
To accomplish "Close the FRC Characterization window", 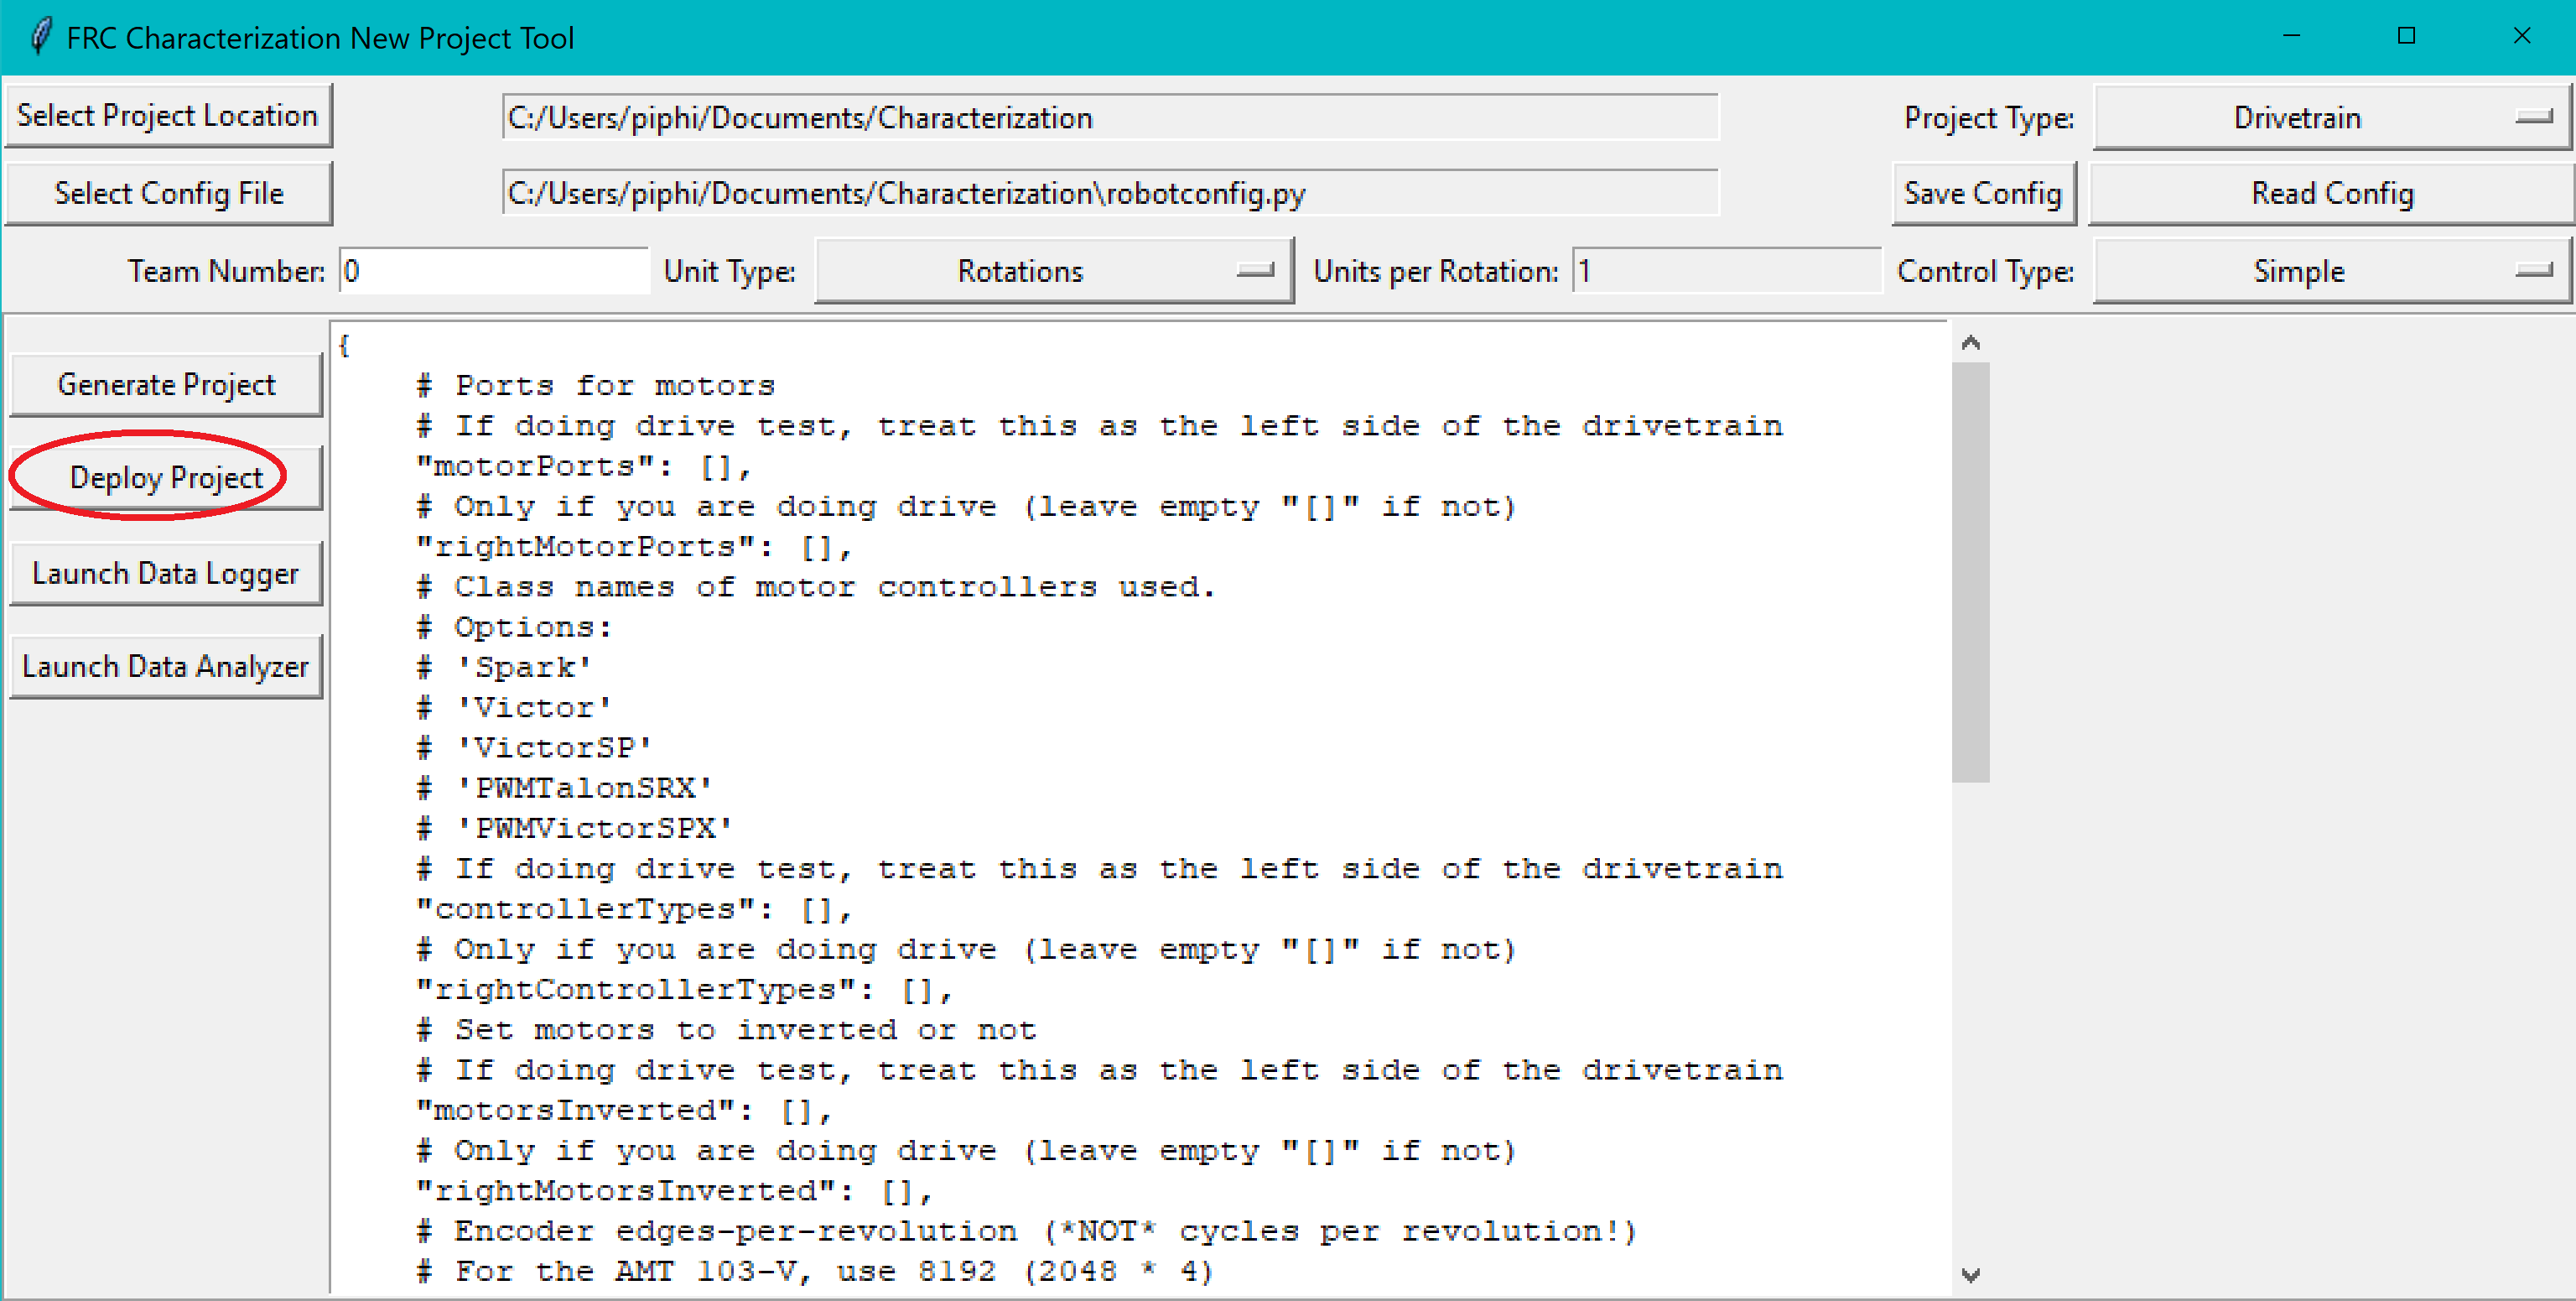I will (2521, 37).
